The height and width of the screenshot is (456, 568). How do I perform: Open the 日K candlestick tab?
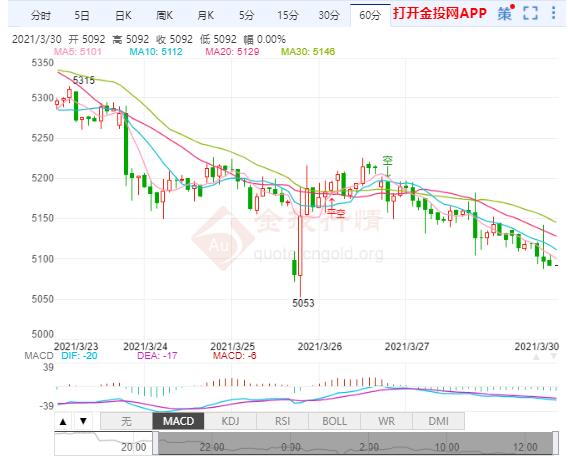[123, 15]
